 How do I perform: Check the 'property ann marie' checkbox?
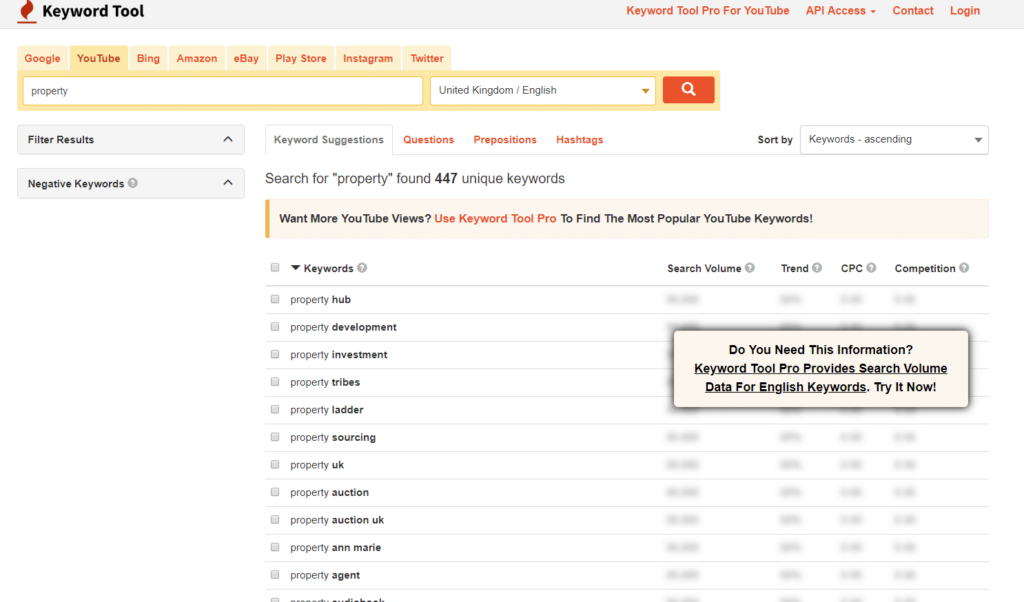click(x=275, y=547)
